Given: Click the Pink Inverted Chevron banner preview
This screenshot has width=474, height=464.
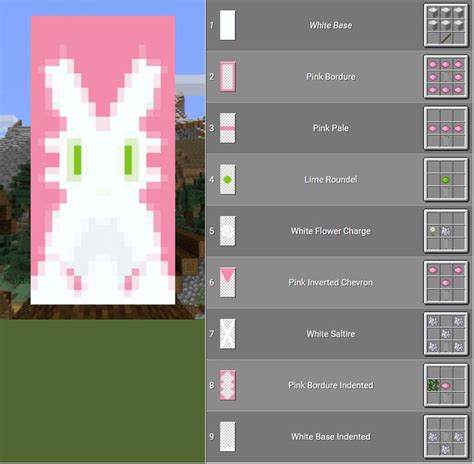Looking at the screenshot, I should click(x=228, y=282).
